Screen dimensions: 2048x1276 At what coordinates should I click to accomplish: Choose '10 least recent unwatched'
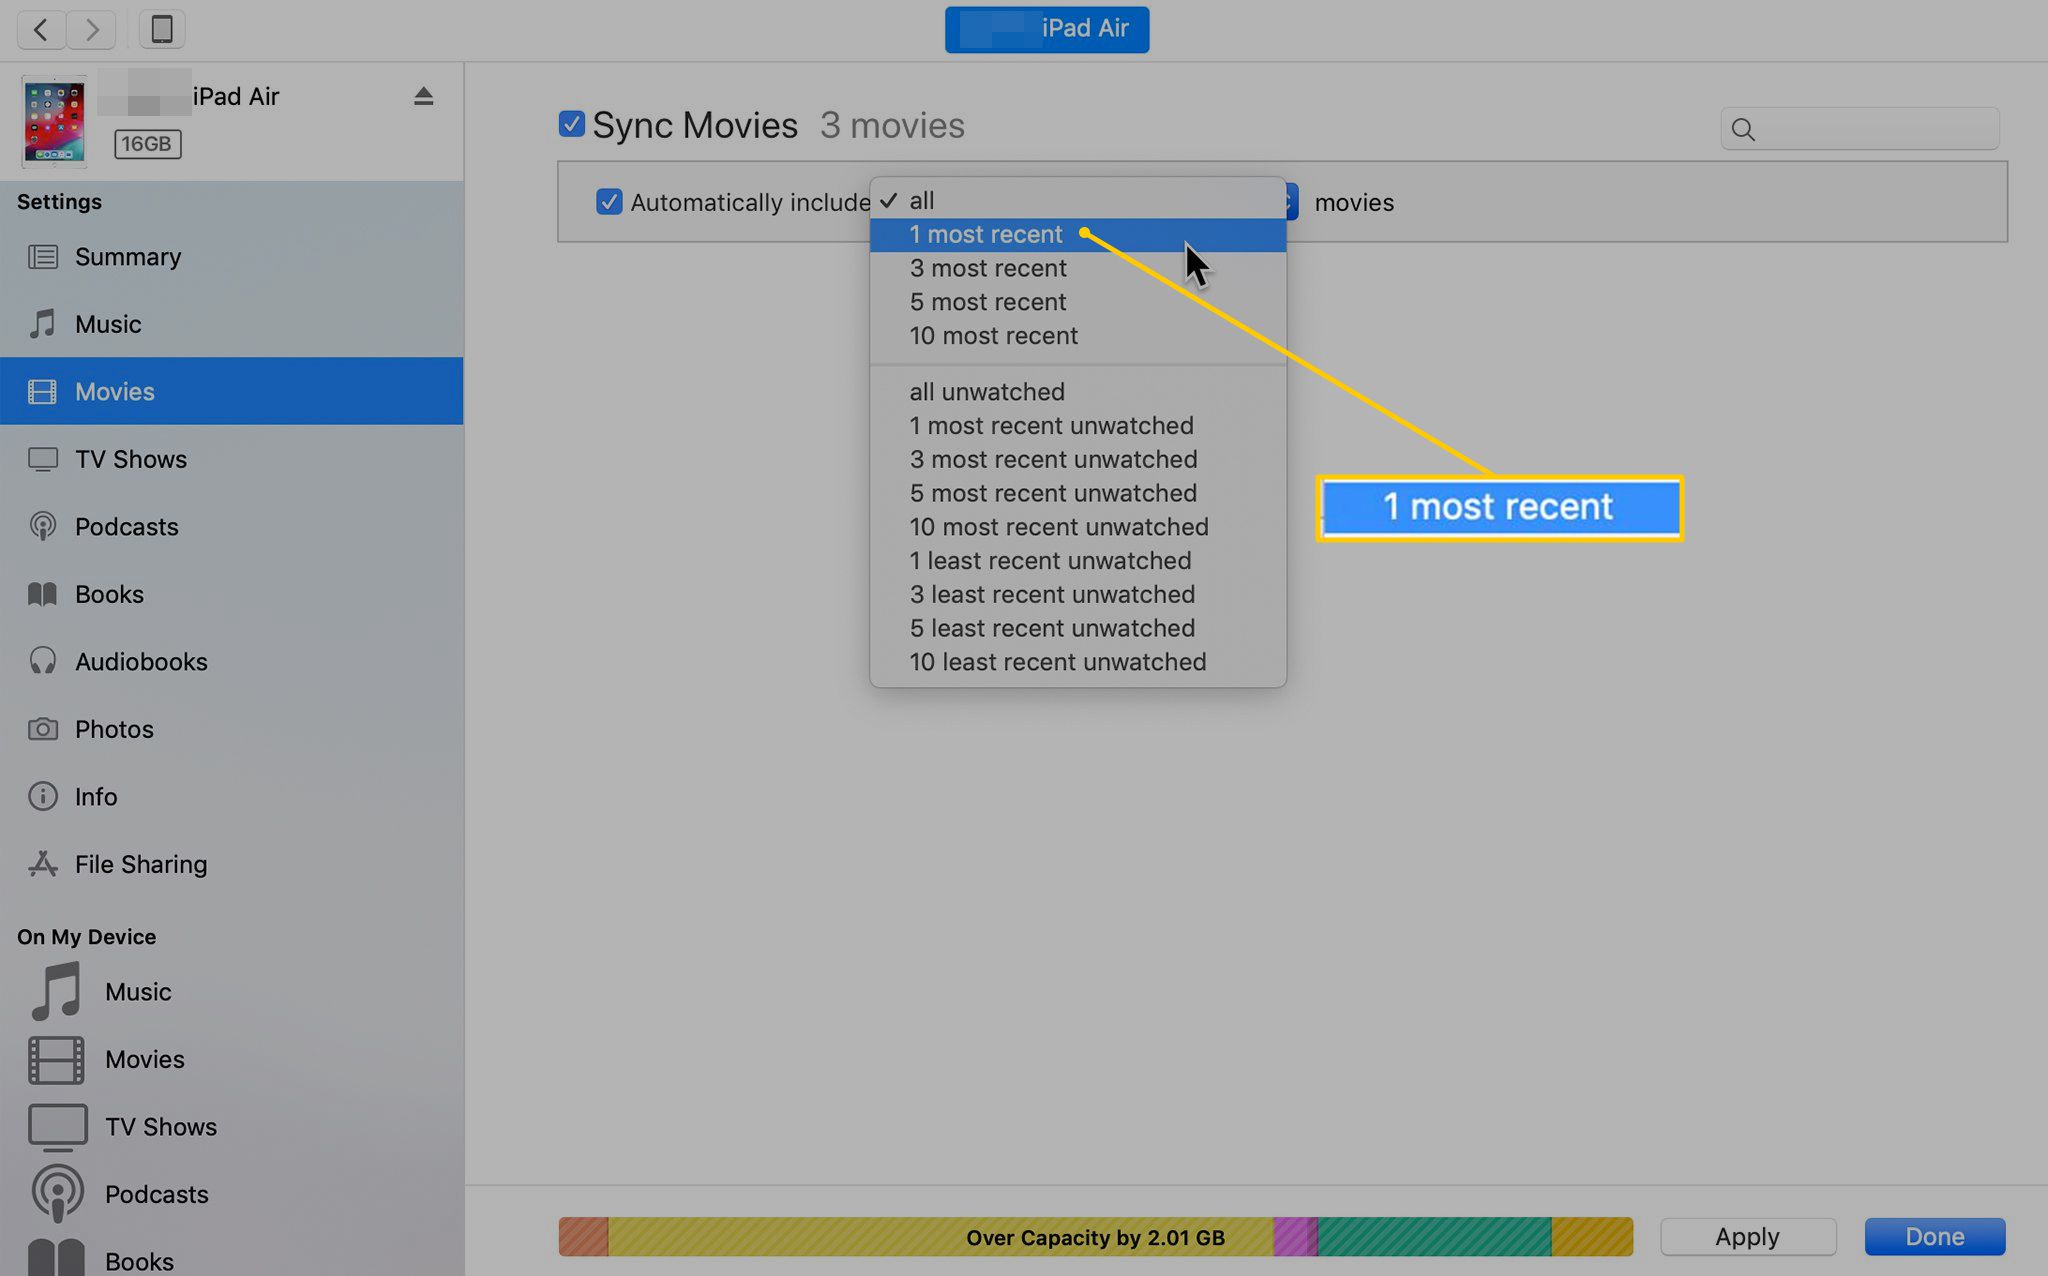(1078, 662)
